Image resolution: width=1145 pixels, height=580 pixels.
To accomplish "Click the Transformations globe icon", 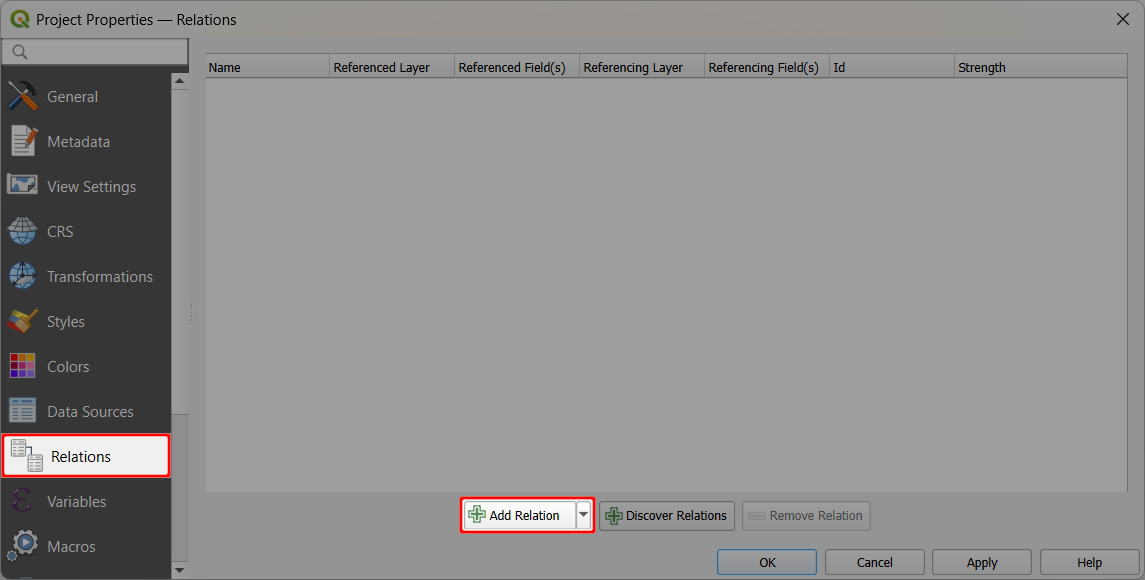I will click(24, 276).
